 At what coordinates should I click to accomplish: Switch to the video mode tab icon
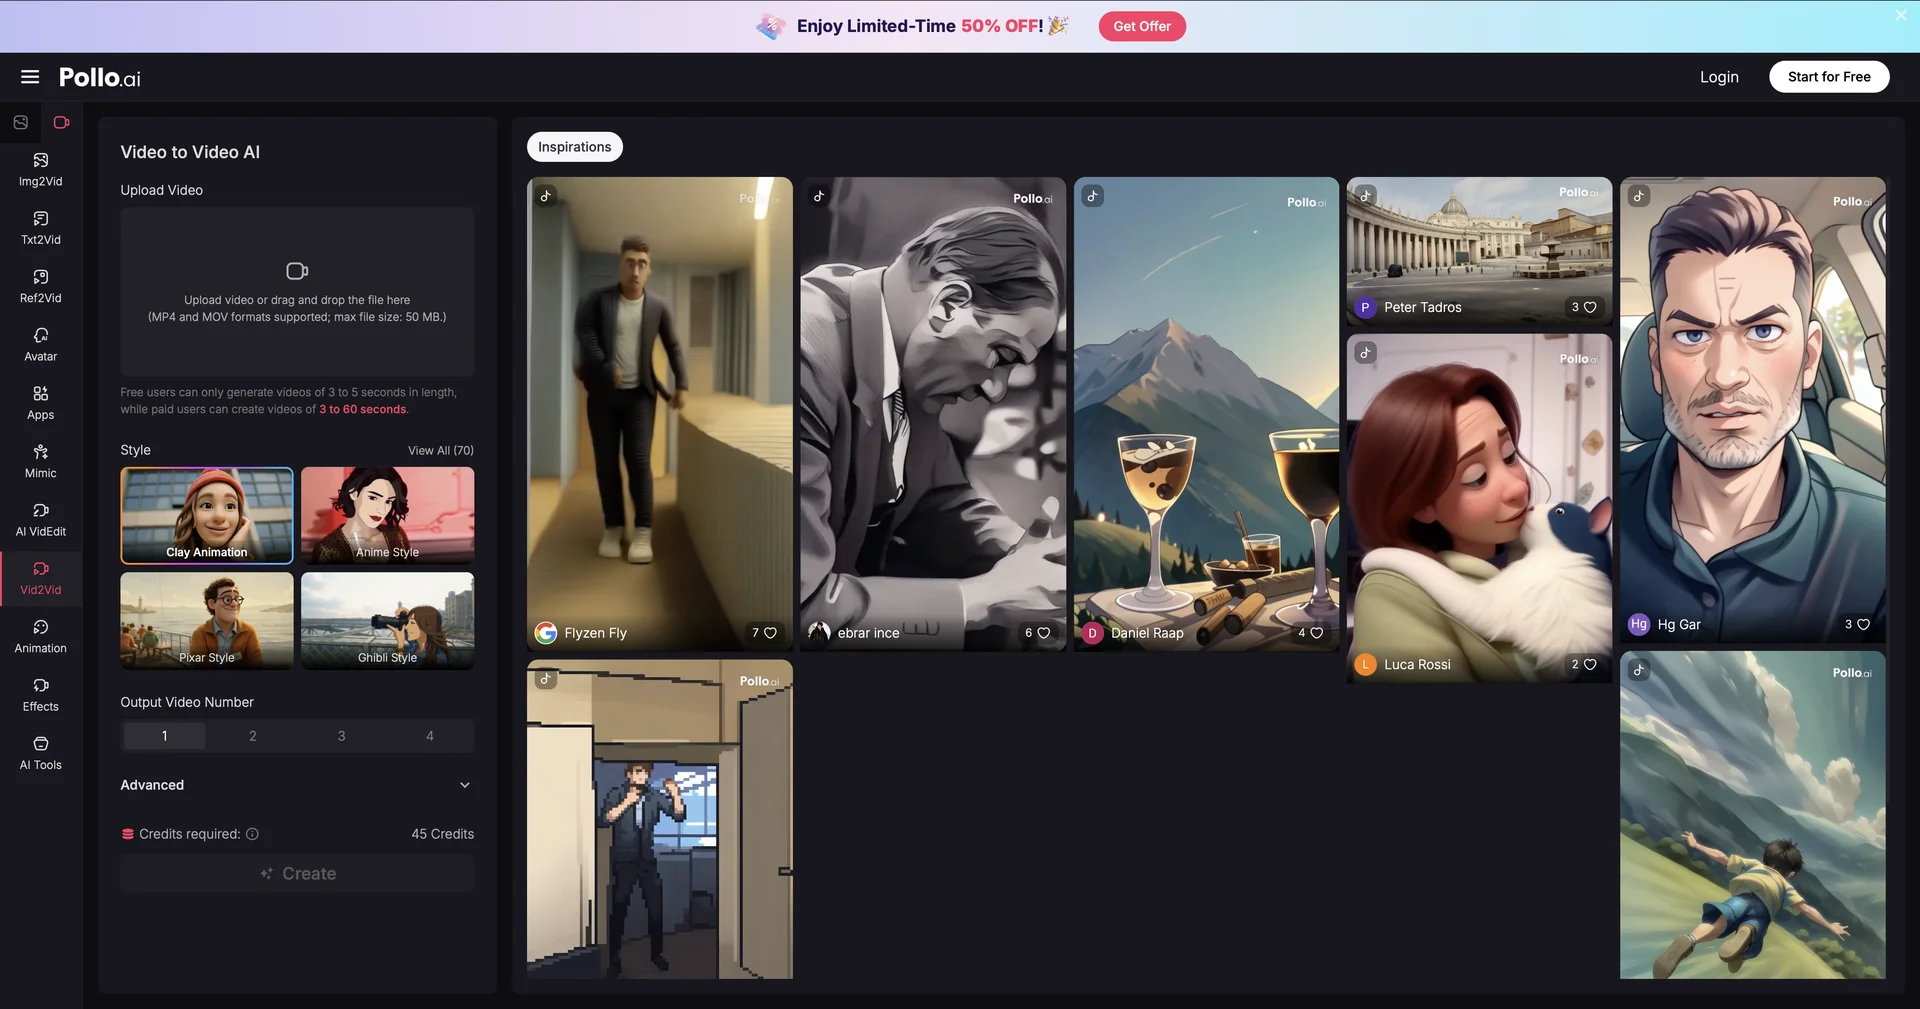tap(61, 122)
